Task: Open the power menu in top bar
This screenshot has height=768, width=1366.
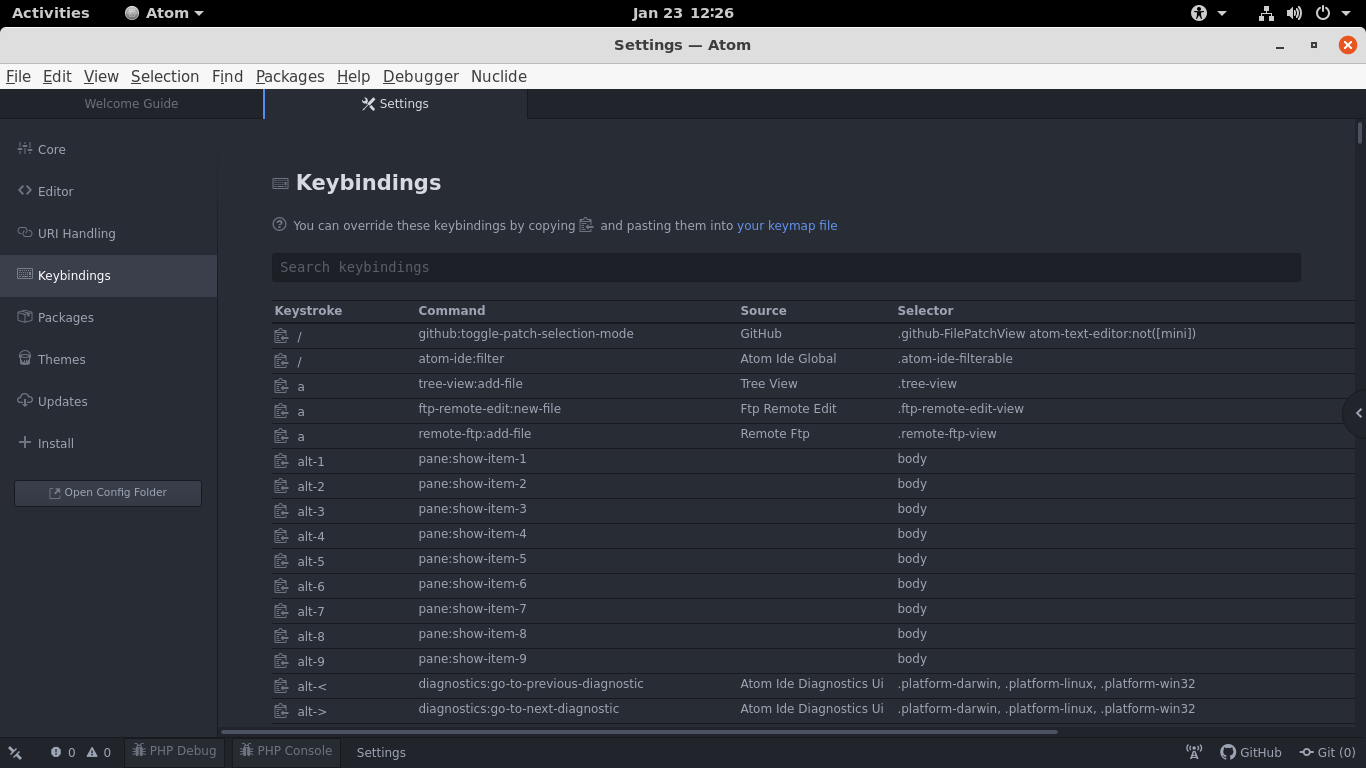Action: click(x=1331, y=13)
